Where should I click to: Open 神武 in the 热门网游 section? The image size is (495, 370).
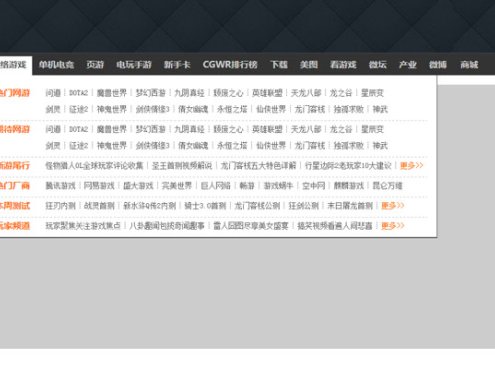380,109
